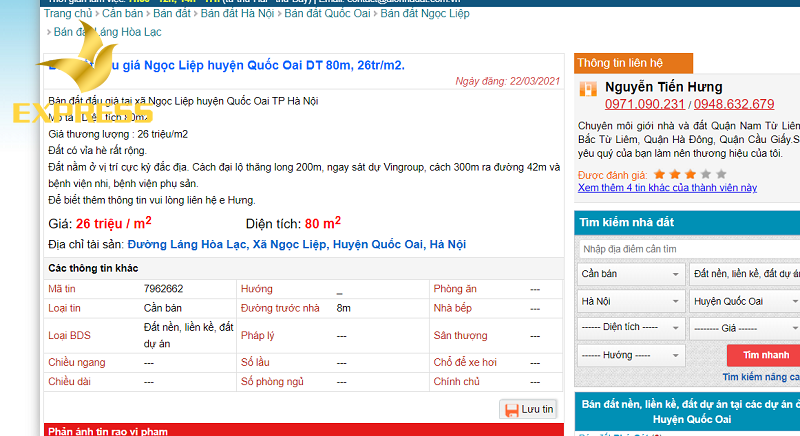
Task: Click the first rating star
Action: coord(660,174)
